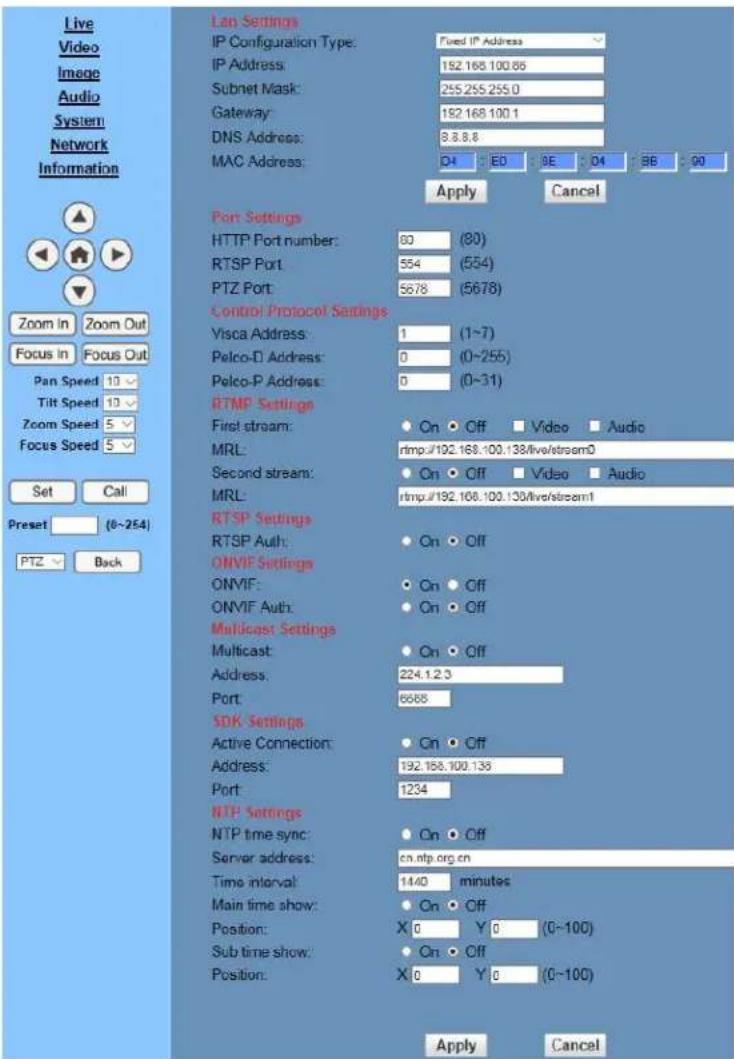Open the Video settings page
This screenshot has height=1059, width=734.
pyautogui.click(x=79, y=47)
